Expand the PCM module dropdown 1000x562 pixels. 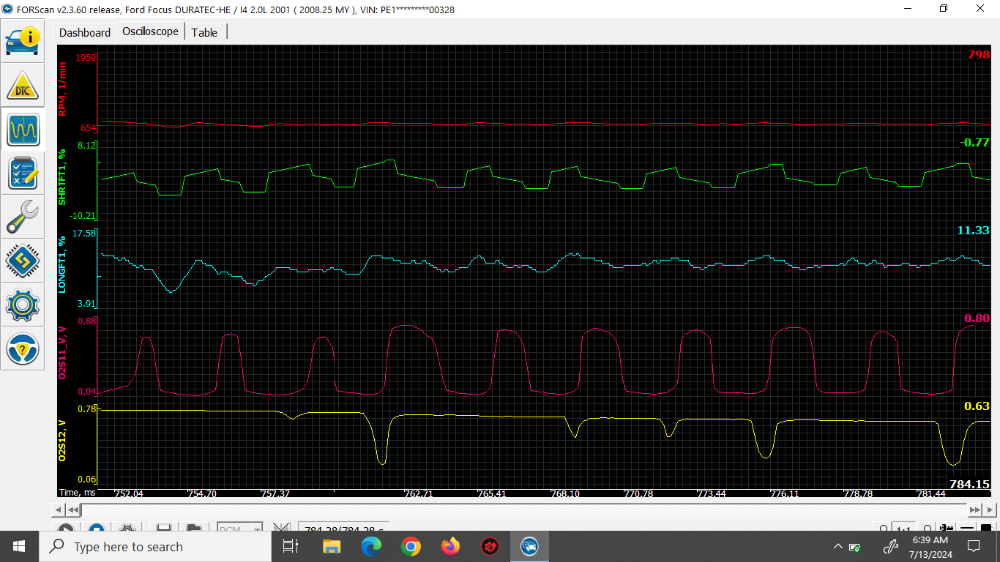pyautogui.click(x=256, y=530)
